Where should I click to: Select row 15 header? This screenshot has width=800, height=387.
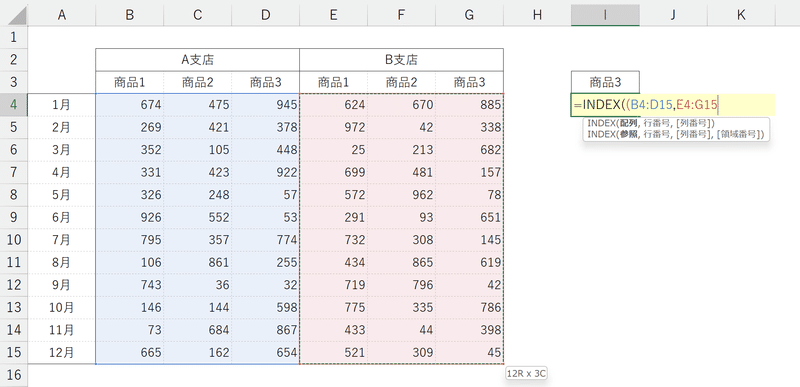(x=14, y=352)
